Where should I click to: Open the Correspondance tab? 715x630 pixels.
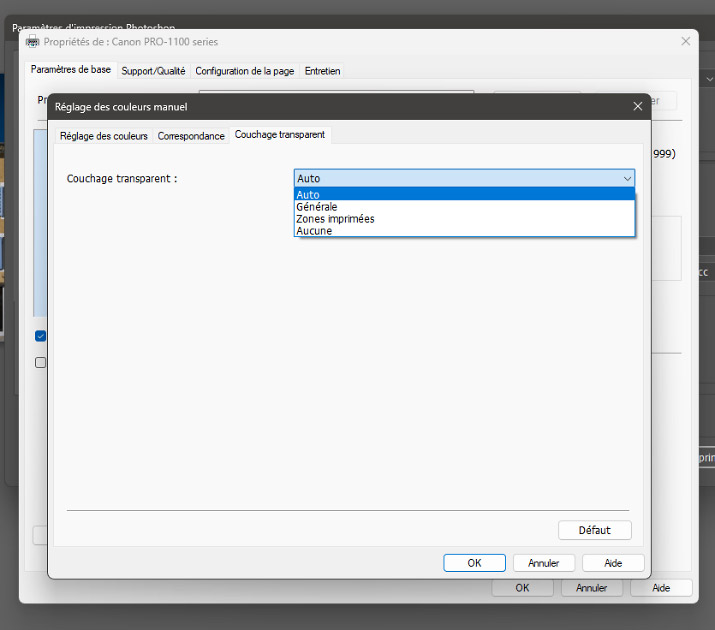191,136
